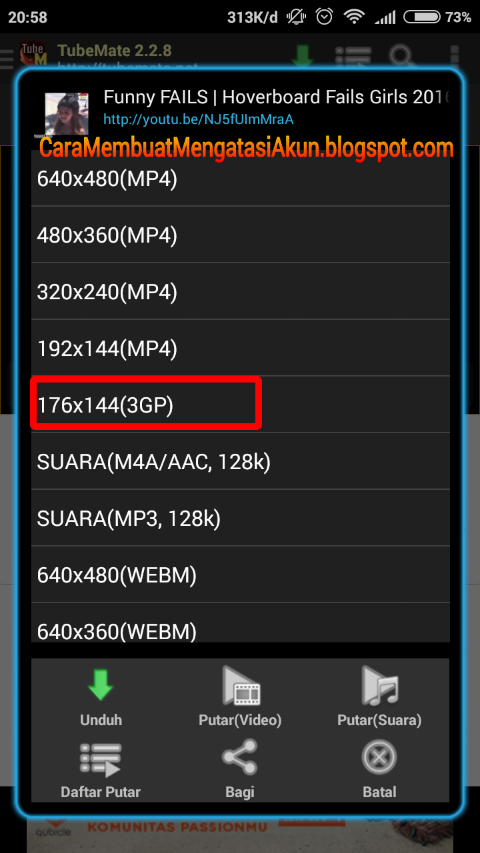Select the 640x480(WEBM) format
The image size is (480, 853).
coord(240,575)
